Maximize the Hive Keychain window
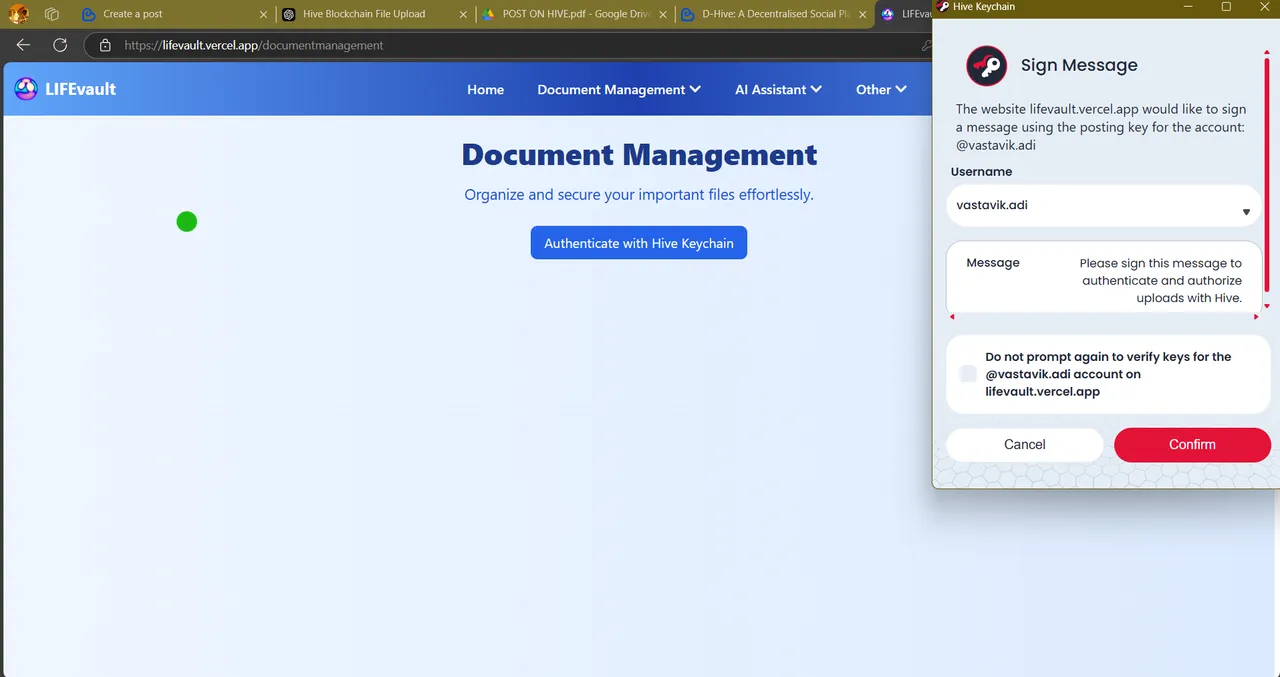This screenshot has height=677, width=1280. pyautogui.click(x=1226, y=6)
